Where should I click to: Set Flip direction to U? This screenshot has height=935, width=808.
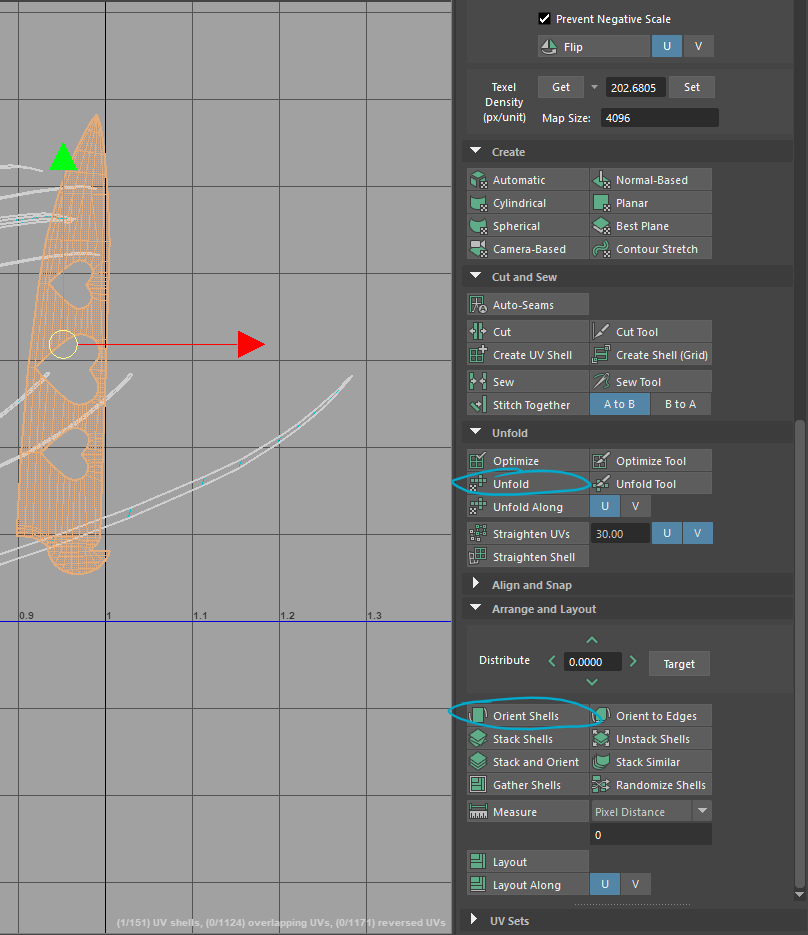667,47
